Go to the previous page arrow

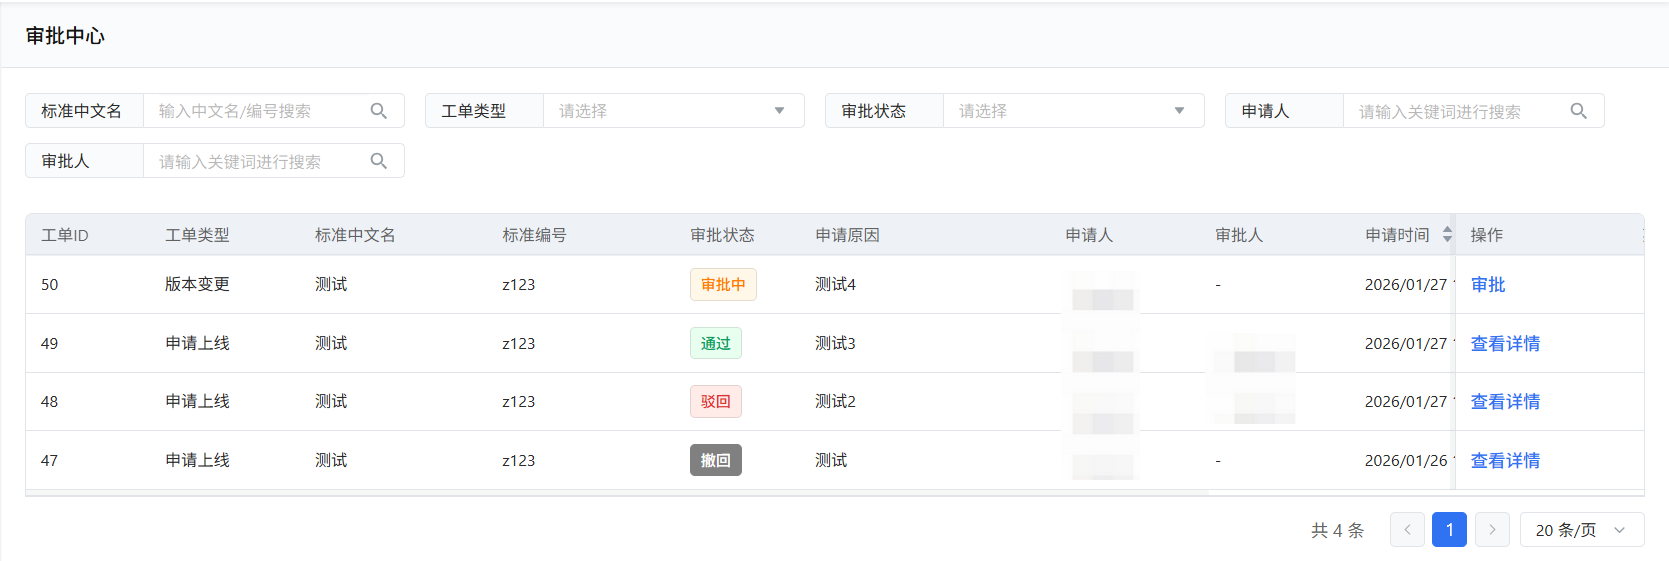click(x=1407, y=530)
